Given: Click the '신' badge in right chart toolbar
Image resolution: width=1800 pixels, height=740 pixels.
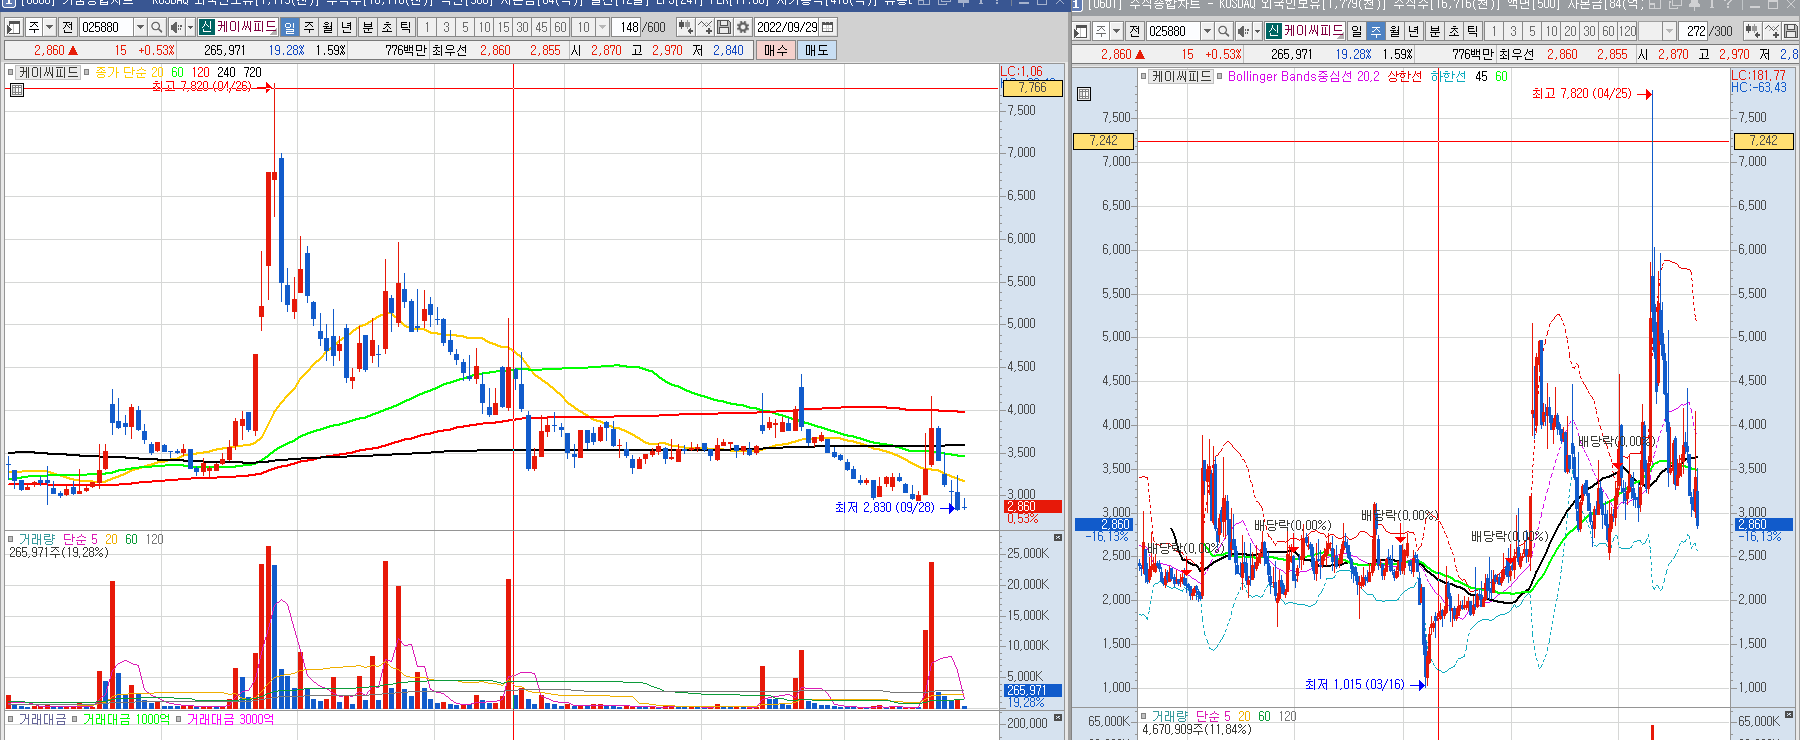Looking at the screenshot, I should [1273, 31].
